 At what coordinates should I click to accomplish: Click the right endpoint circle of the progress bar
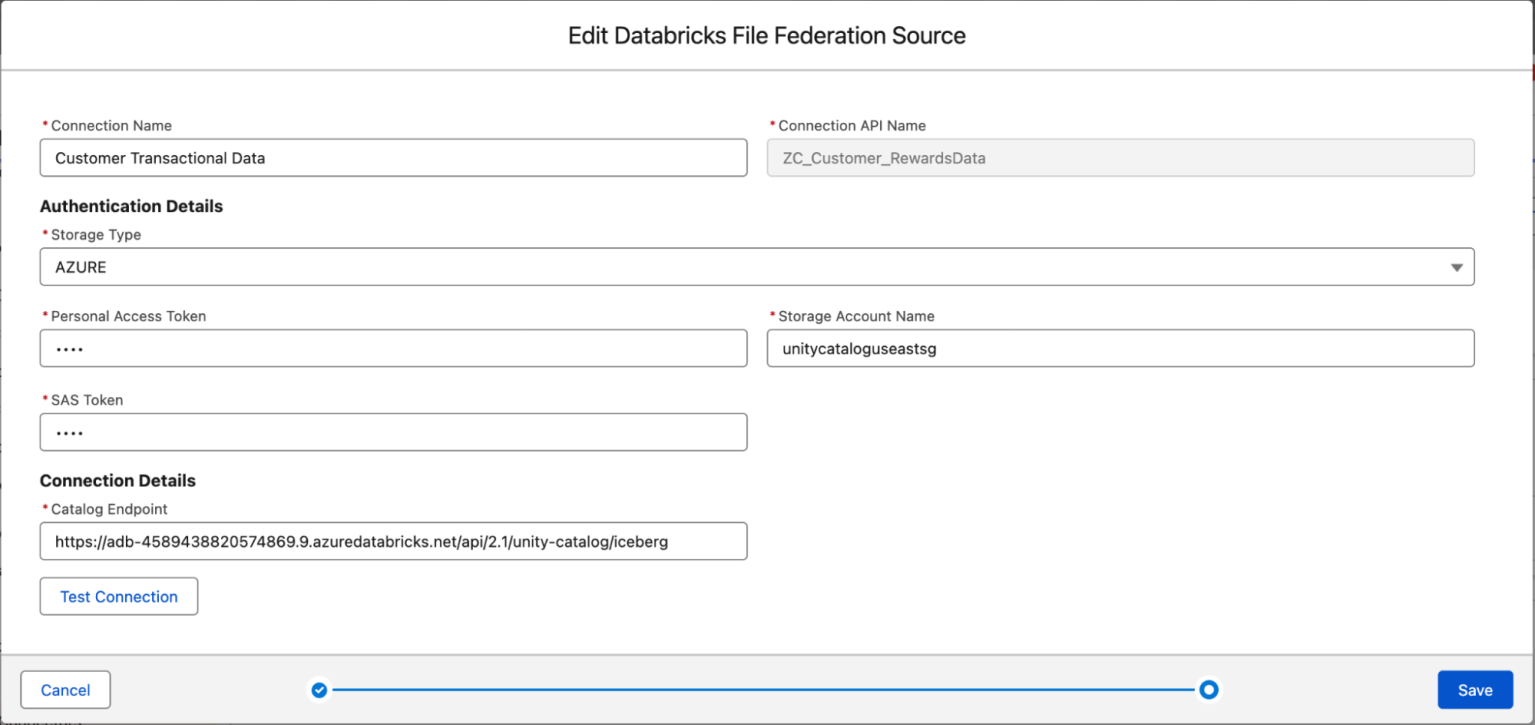tap(1208, 689)
